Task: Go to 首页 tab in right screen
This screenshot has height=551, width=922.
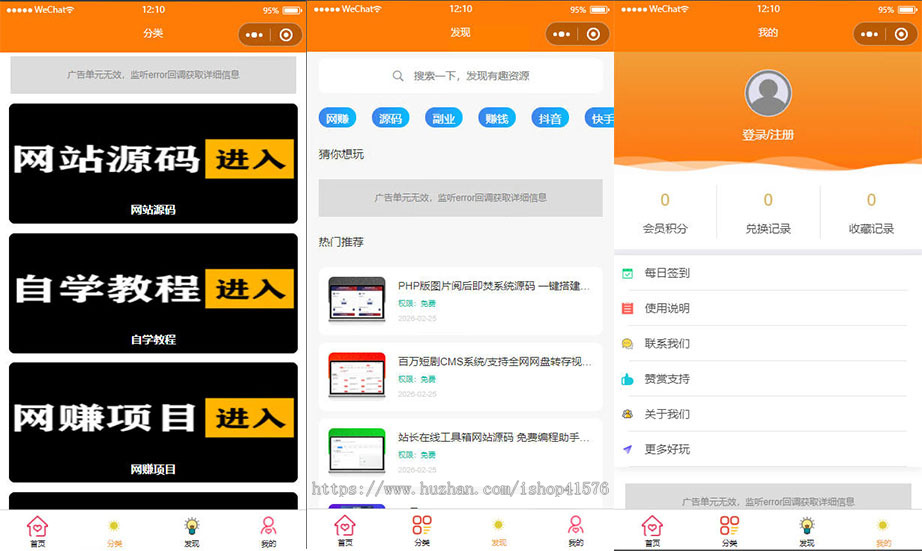Action: 652,531
